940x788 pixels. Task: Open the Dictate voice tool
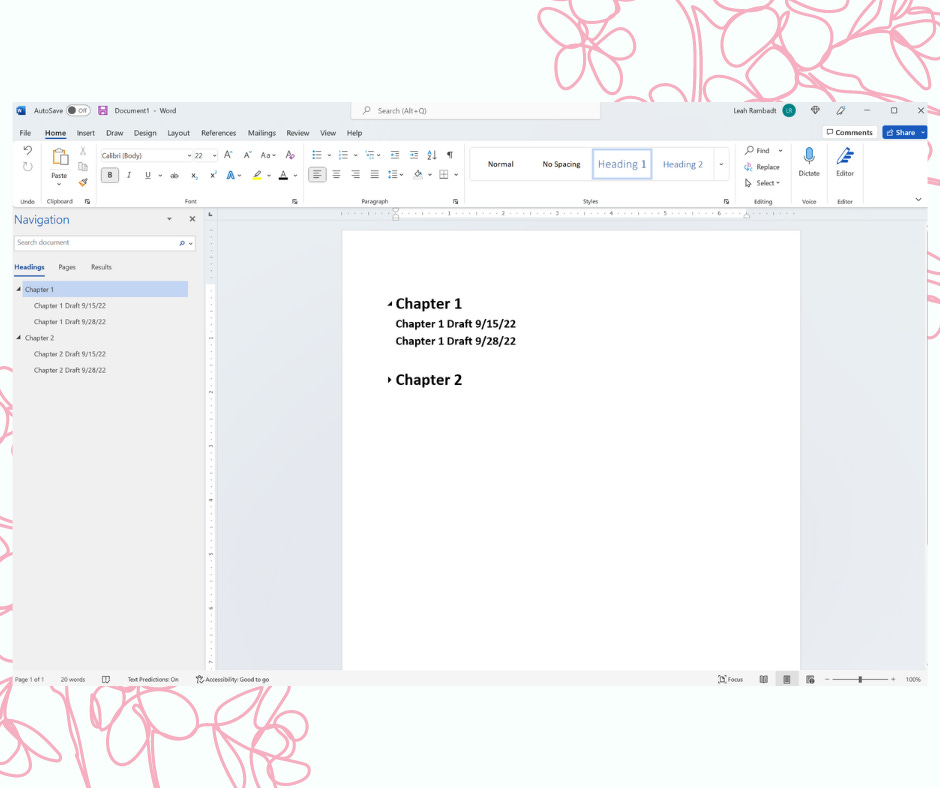(x=808, y=165)
